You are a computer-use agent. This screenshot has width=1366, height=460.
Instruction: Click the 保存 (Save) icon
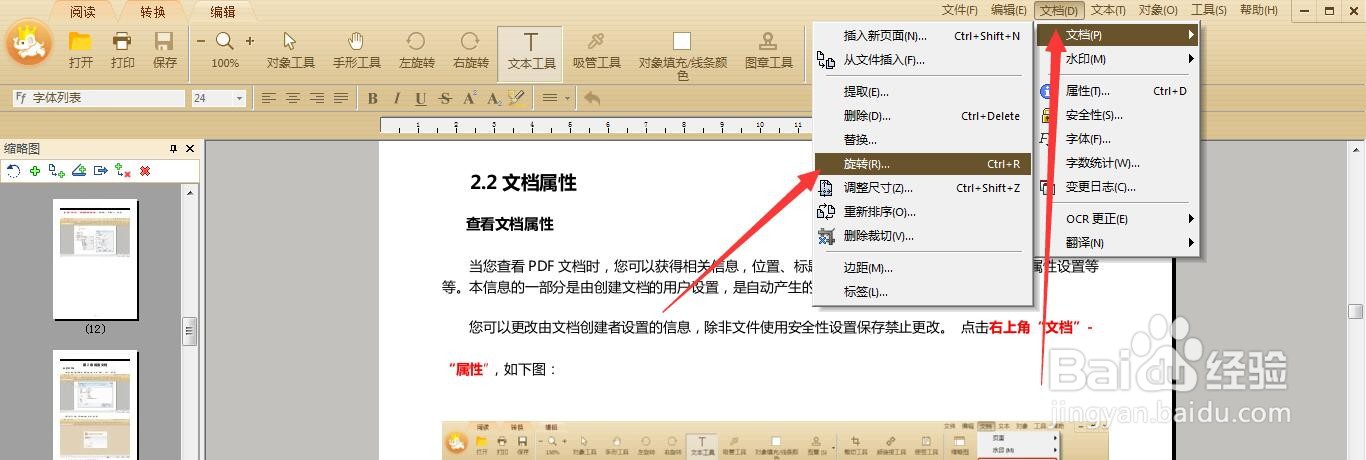pyautogui.click(x=165, y=42)
